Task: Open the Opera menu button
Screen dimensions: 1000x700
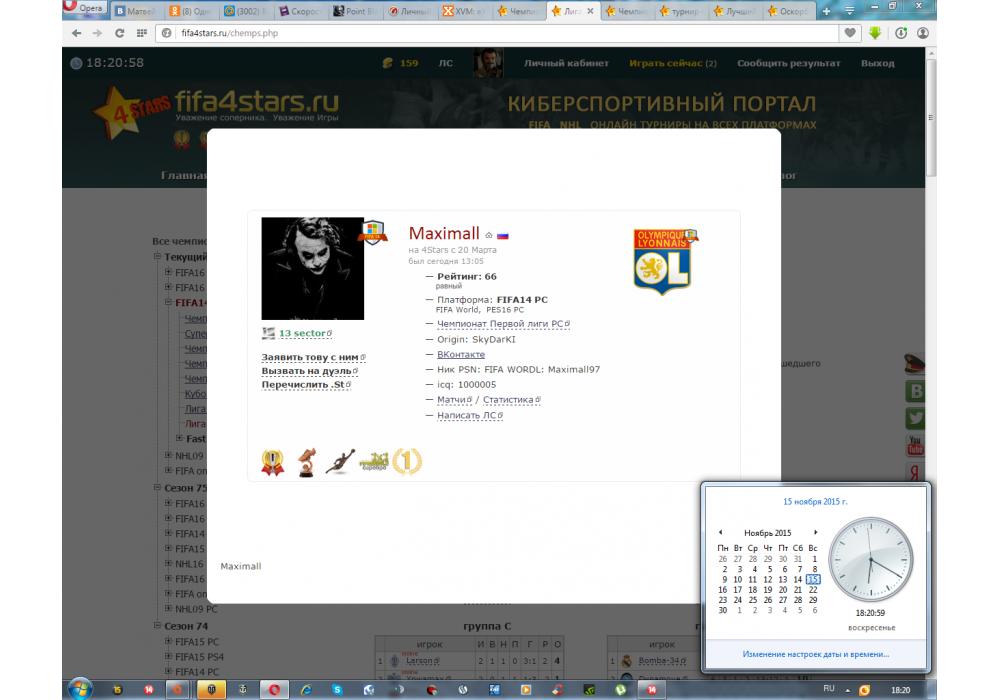Action: tap(84, 8)
